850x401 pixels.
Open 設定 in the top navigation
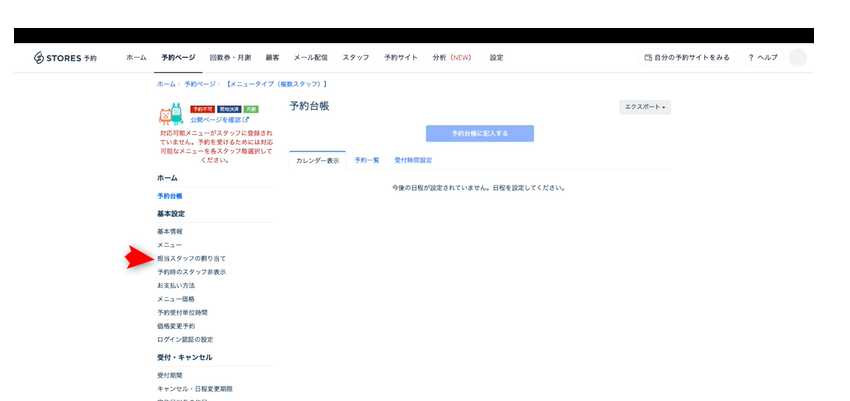click(496, 58)
